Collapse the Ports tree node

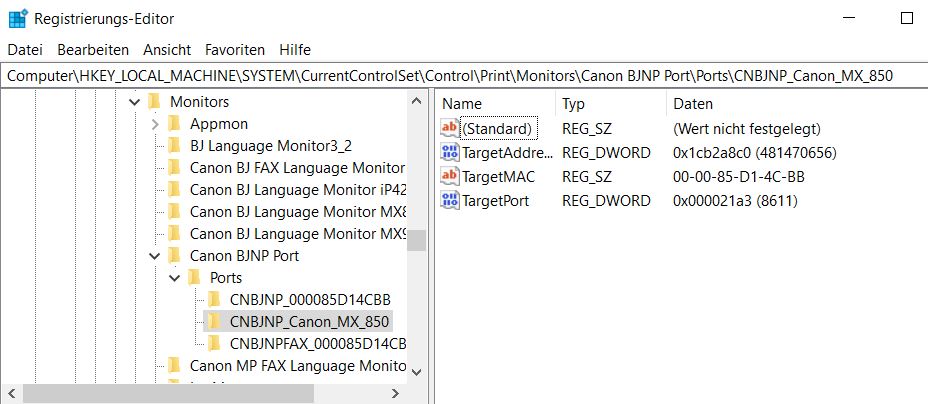[175, 278]
